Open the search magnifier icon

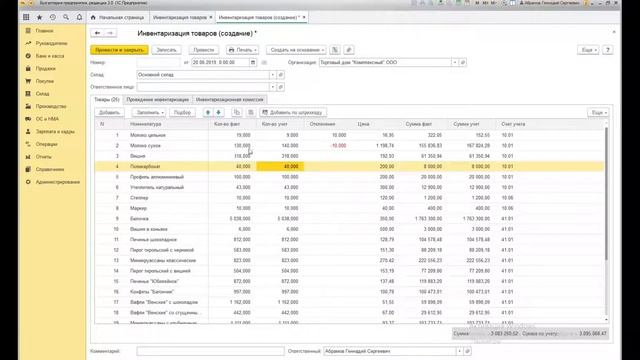tap(66, 18)
